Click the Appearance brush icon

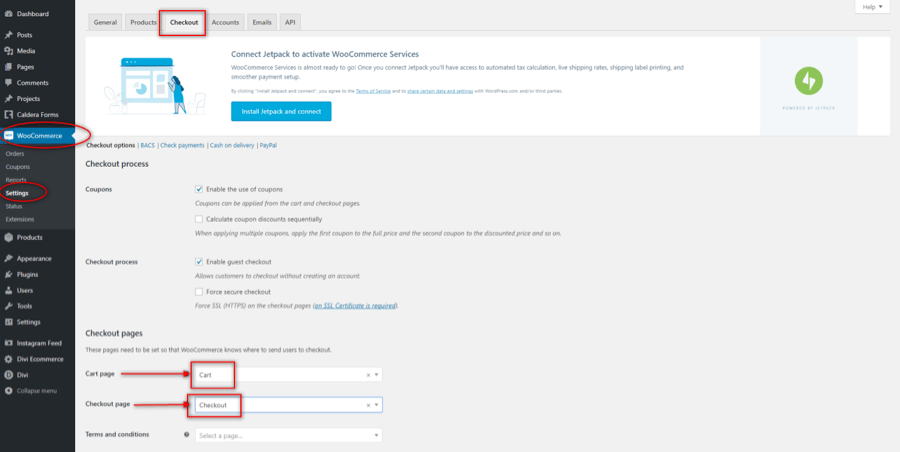[x=8, y=258]
